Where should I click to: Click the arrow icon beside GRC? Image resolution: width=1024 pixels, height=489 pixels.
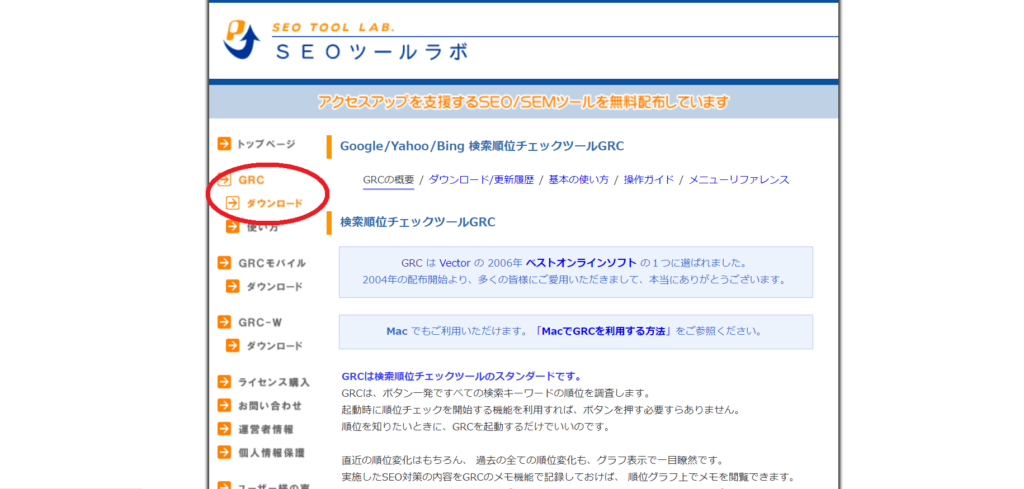coord(224,180)
